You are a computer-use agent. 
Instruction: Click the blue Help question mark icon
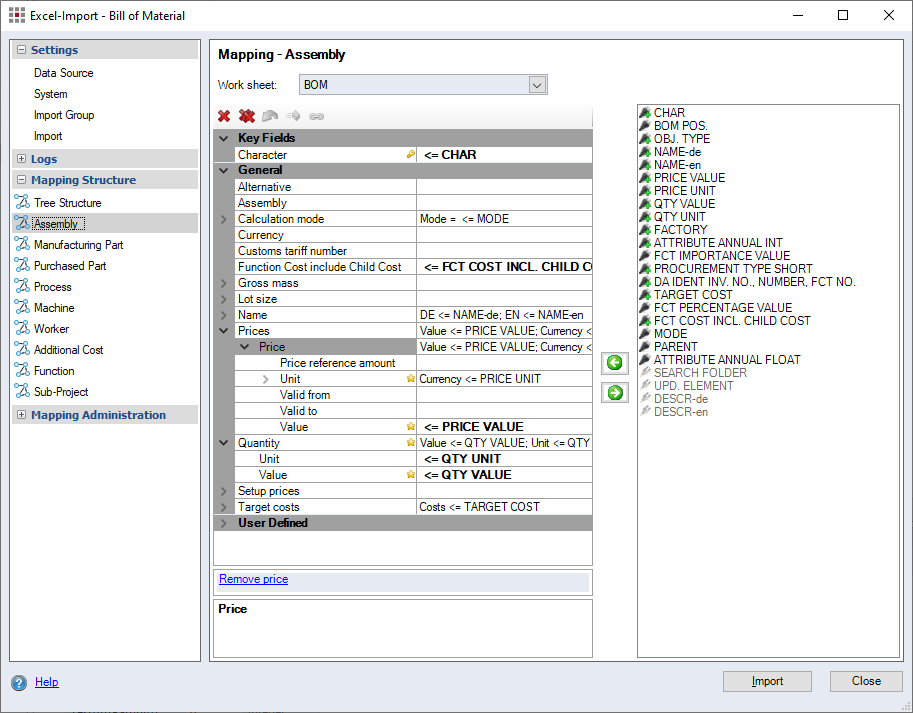click(x=19, y=683)
